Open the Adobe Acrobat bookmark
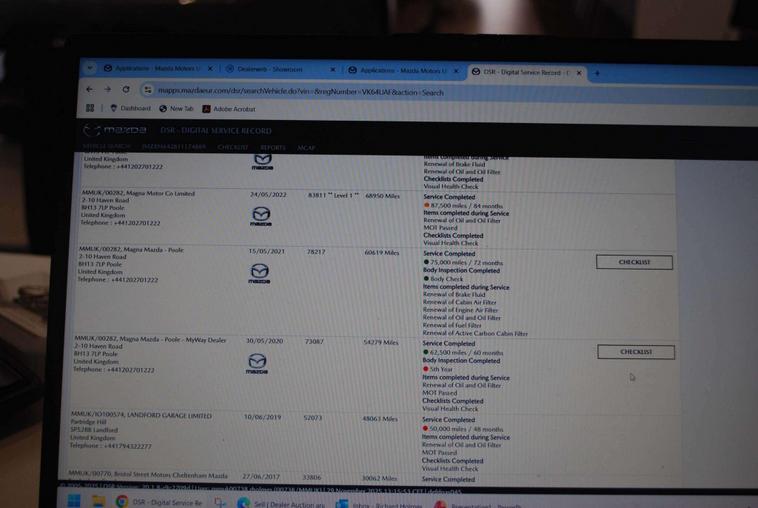Image resolution: width=758 pixels, height=508 pixels. tap(229, 109)
